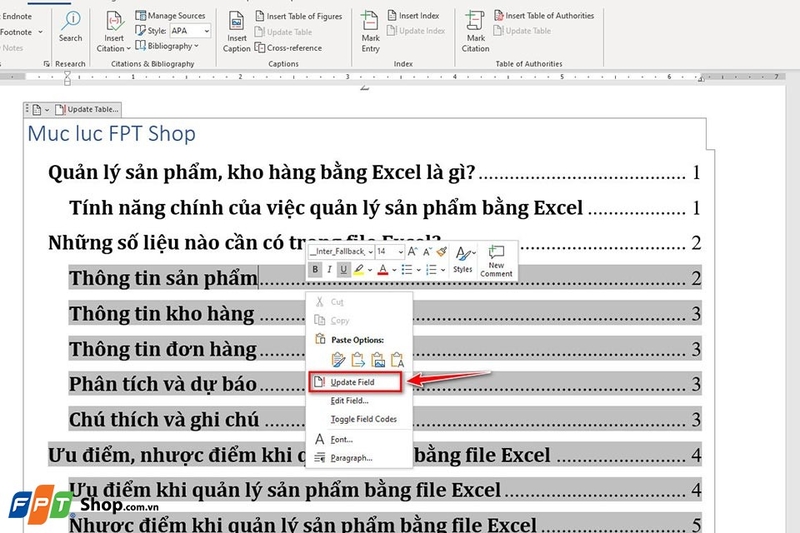Toggle Bold in mini toolbar
The image size is (800, 533).
tap(315, 269)
